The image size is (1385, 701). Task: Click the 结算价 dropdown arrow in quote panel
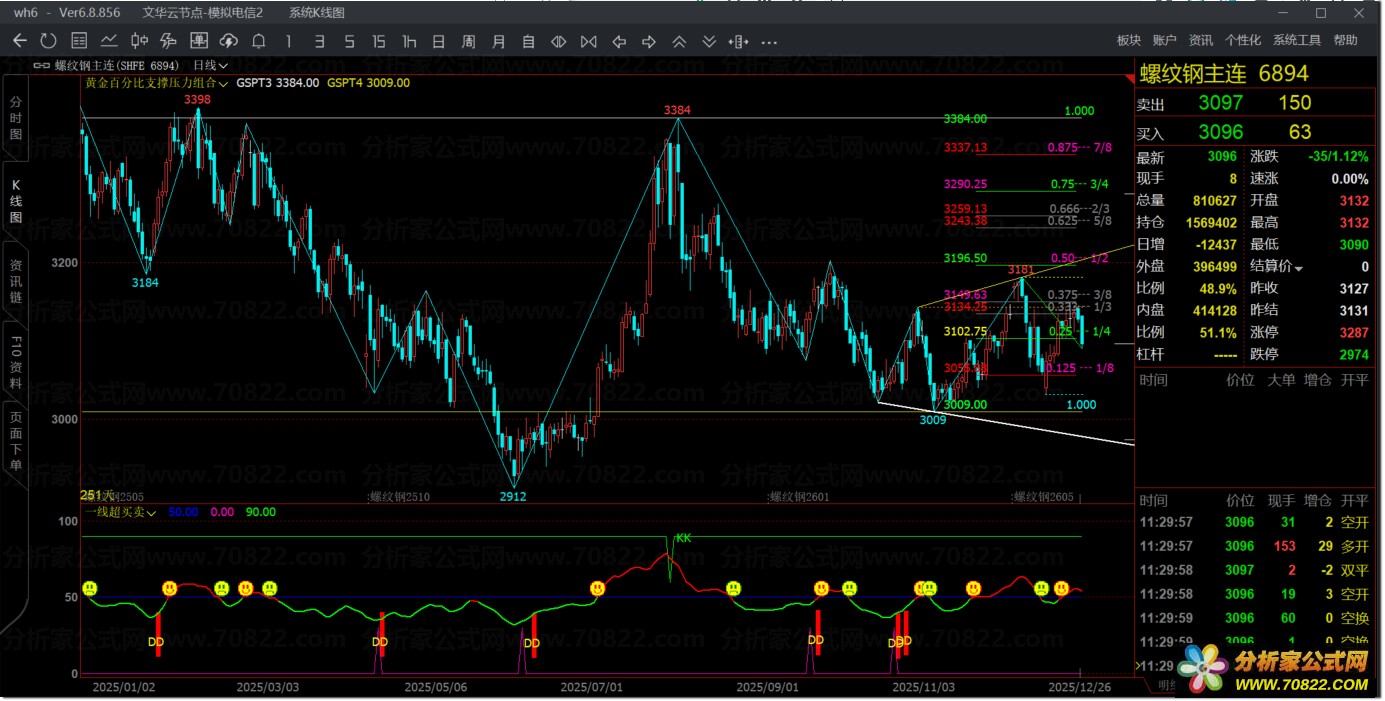[x=1299, y=268]
